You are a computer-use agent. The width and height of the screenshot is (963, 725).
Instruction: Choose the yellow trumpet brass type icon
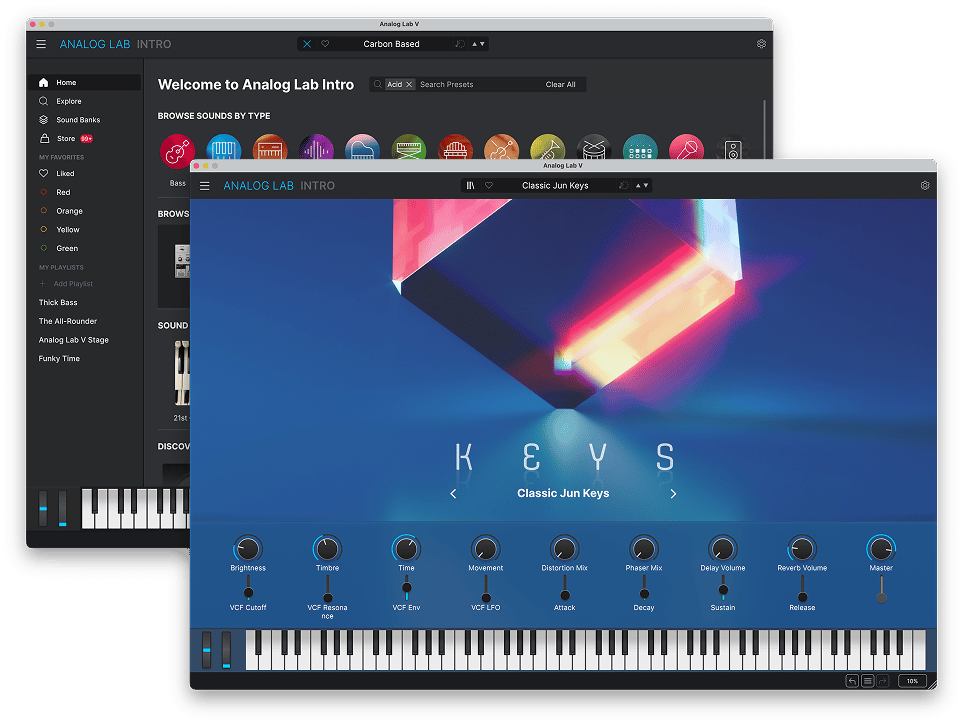548,151
